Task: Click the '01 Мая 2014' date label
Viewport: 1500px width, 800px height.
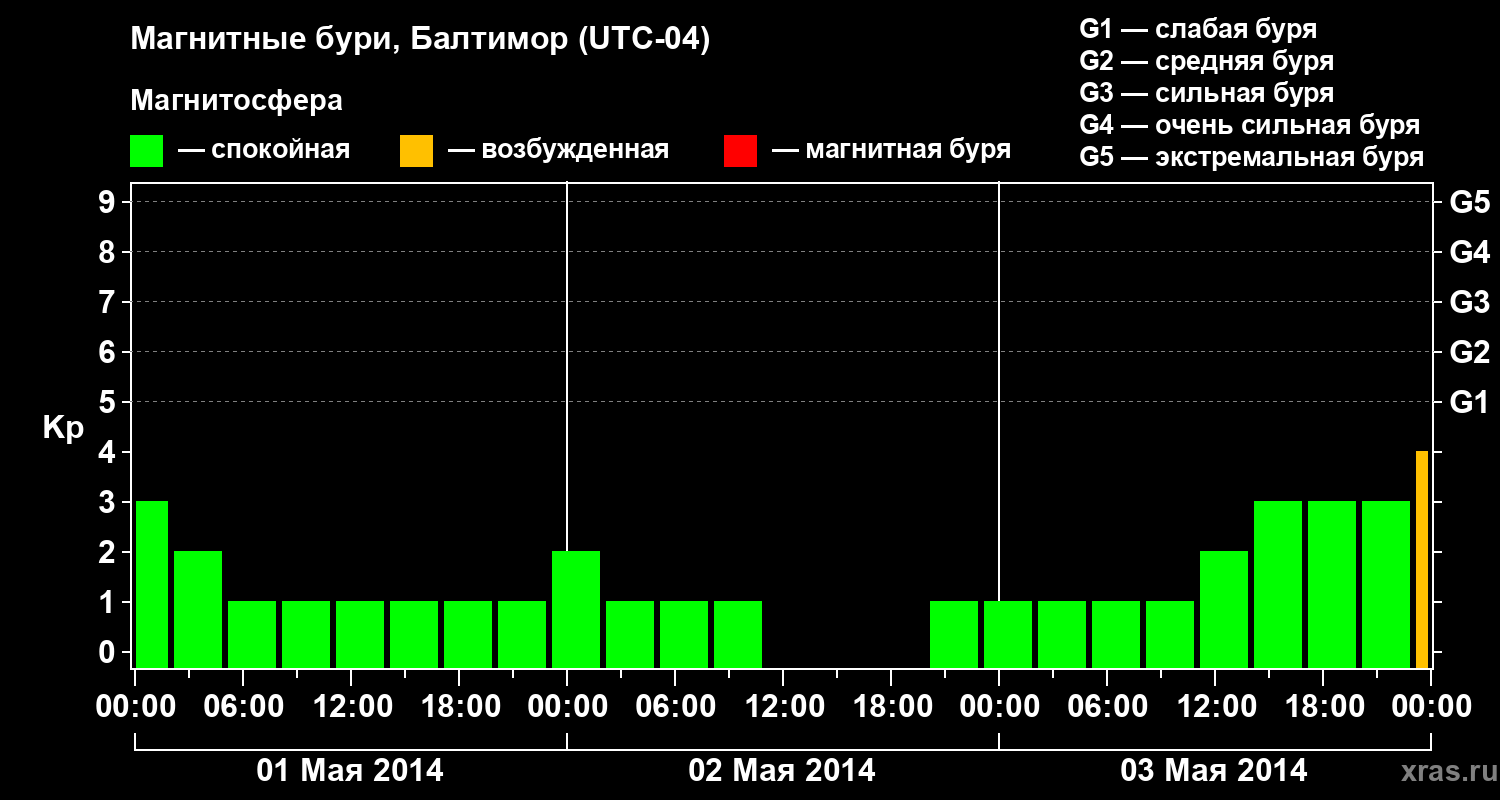Action: point(350,771)
